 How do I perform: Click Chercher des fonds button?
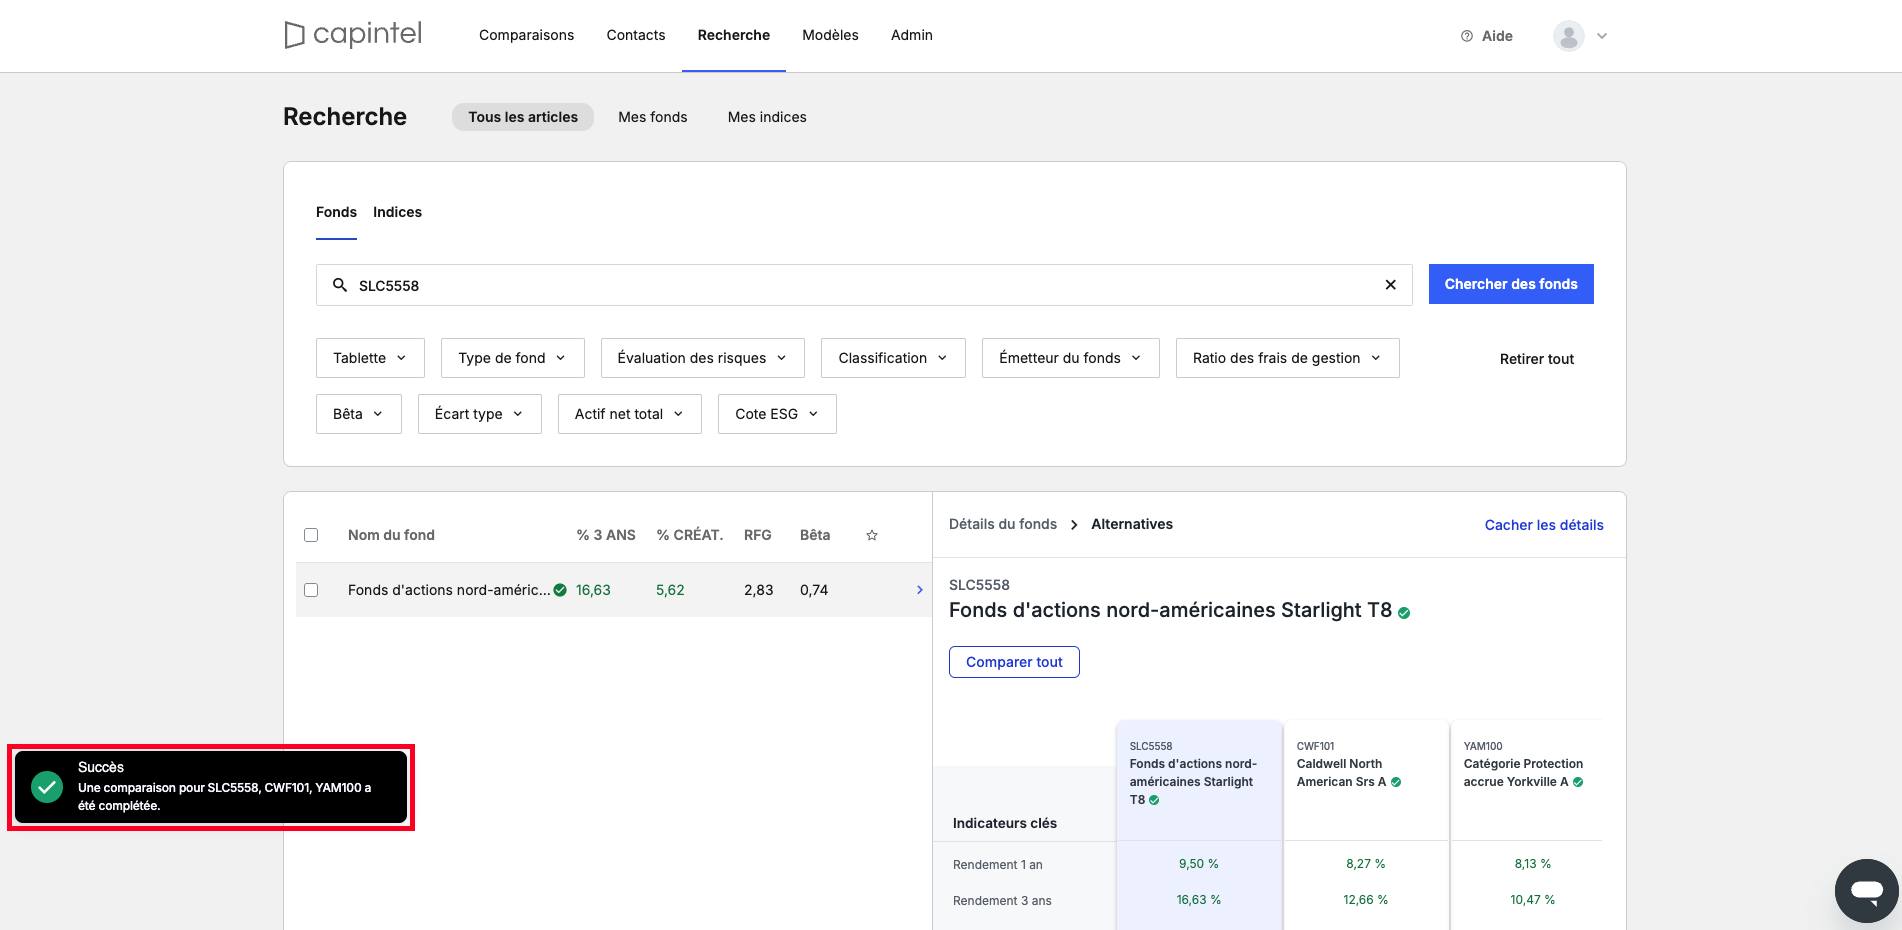point(1511,284)
